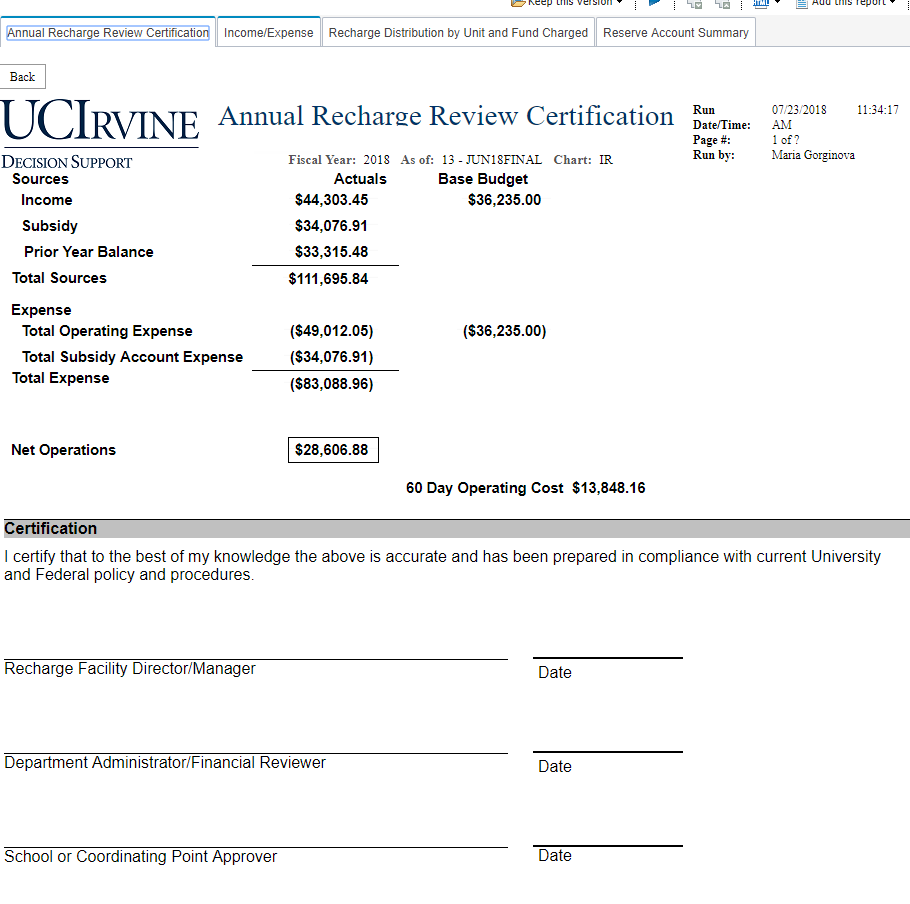
Task: Click the Chart IR text
Action: coord(583,160)
